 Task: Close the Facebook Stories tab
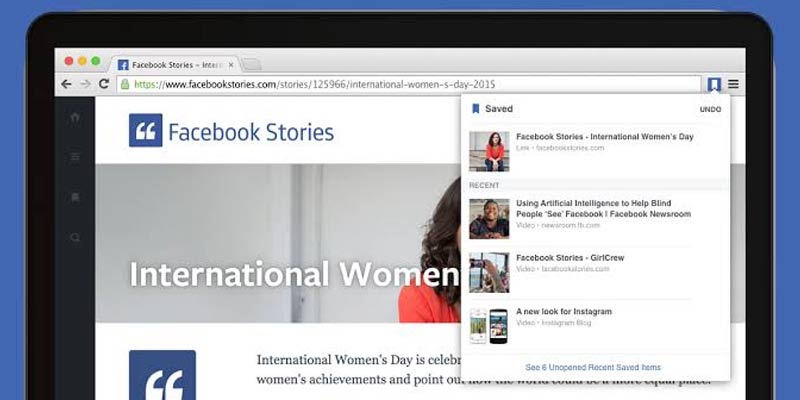point(231,65)
